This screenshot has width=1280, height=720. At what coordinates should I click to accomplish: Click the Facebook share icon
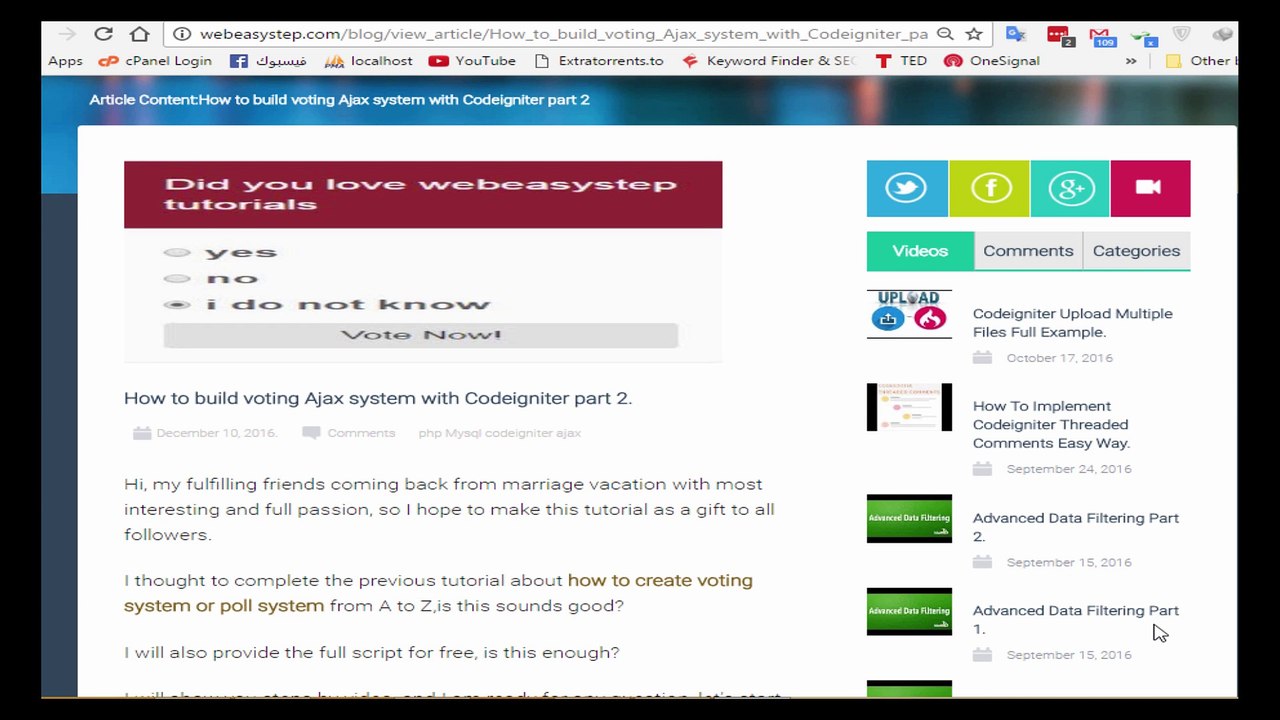989,188
